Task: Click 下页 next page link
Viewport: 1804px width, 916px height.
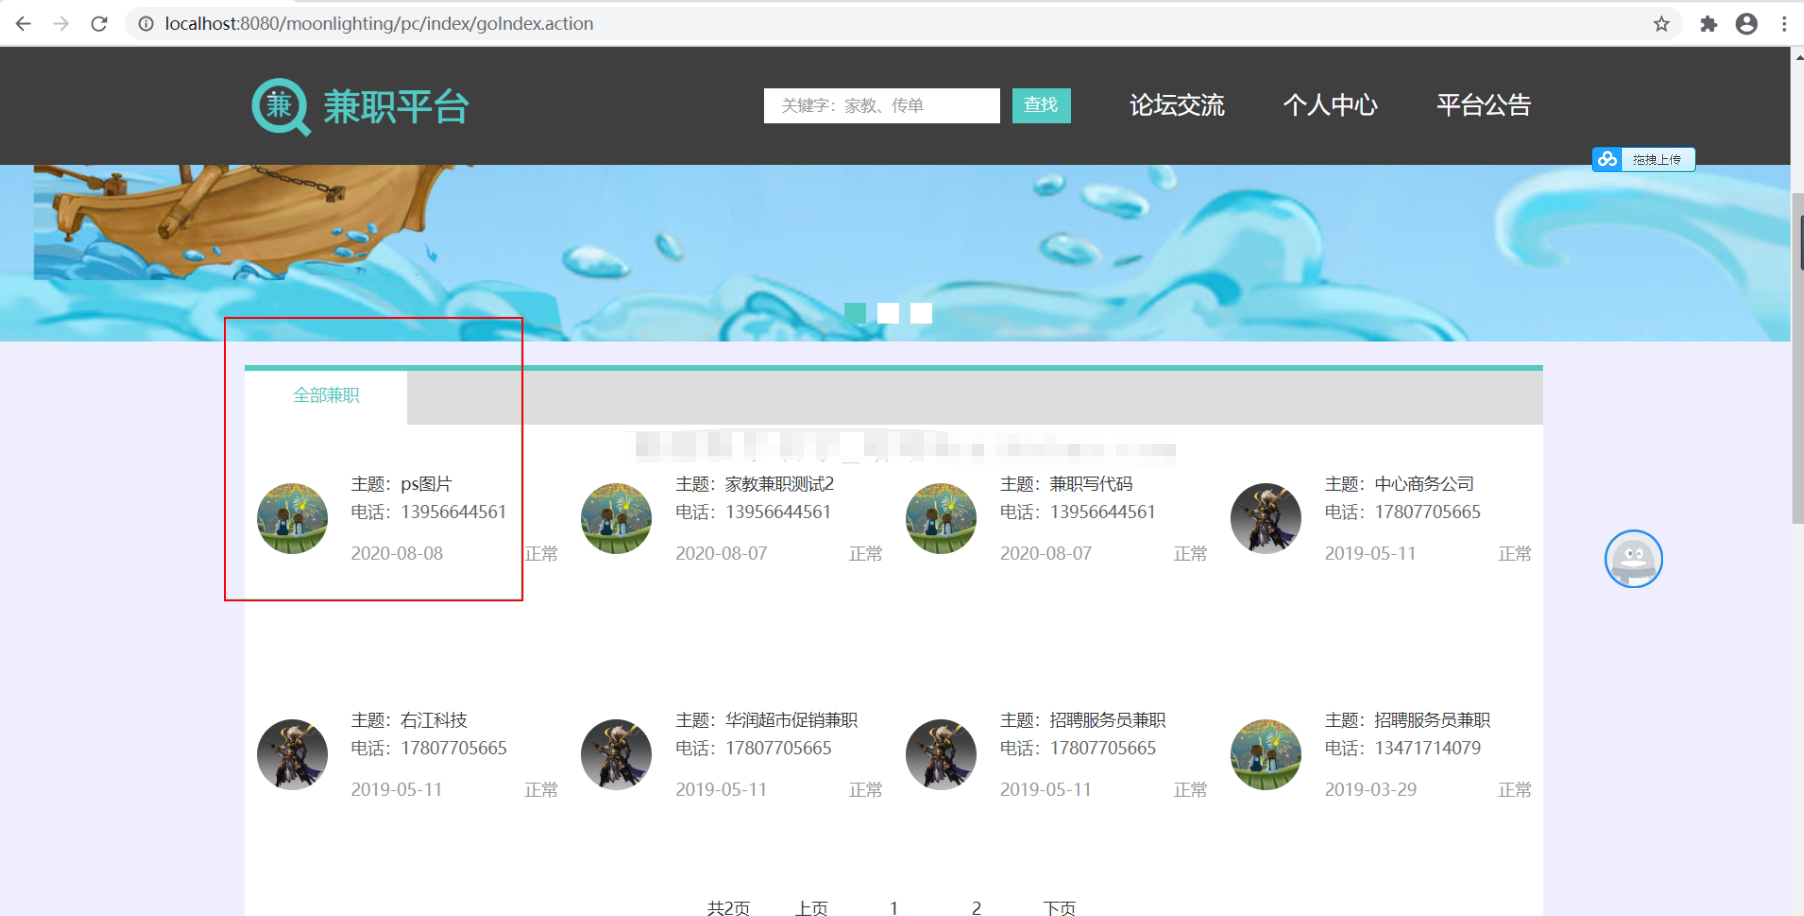Action: coord(1059,907)
